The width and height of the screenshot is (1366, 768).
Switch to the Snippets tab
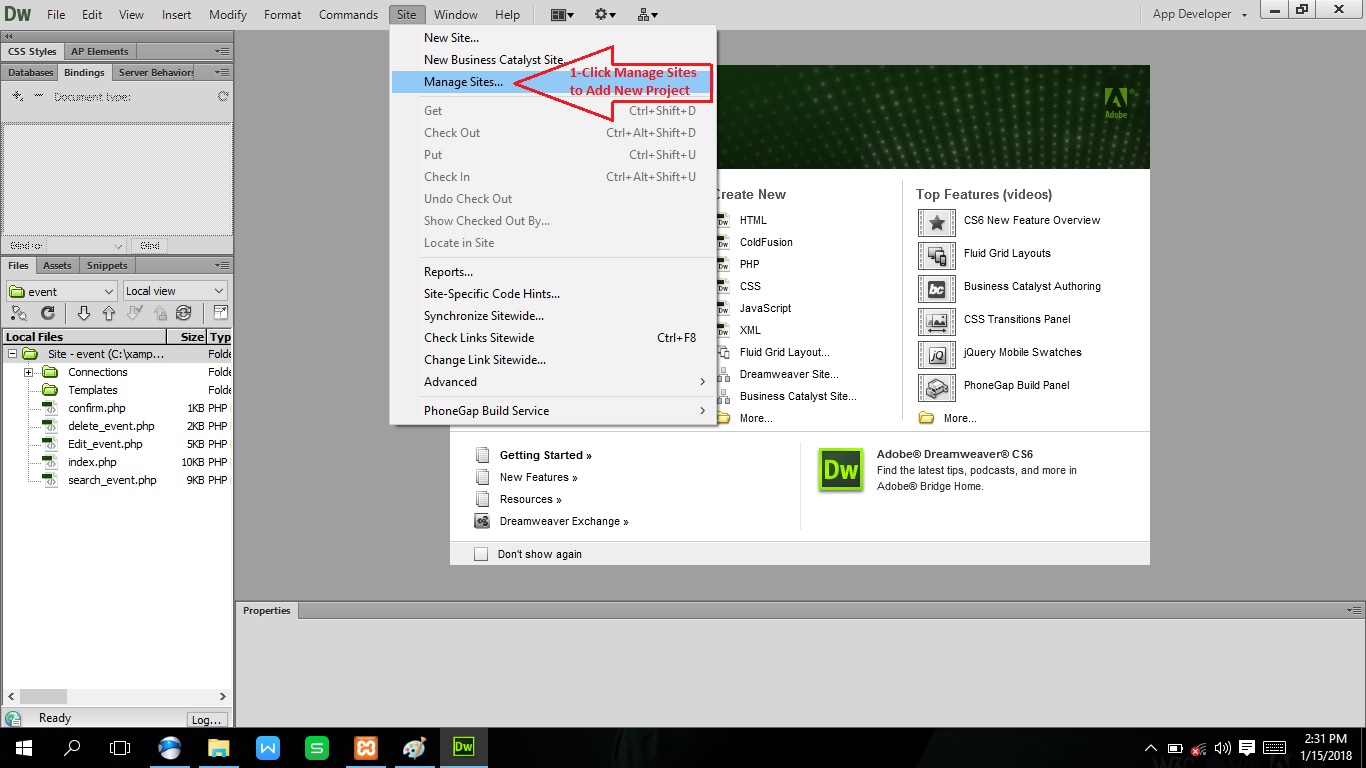(x=107, y=265)
